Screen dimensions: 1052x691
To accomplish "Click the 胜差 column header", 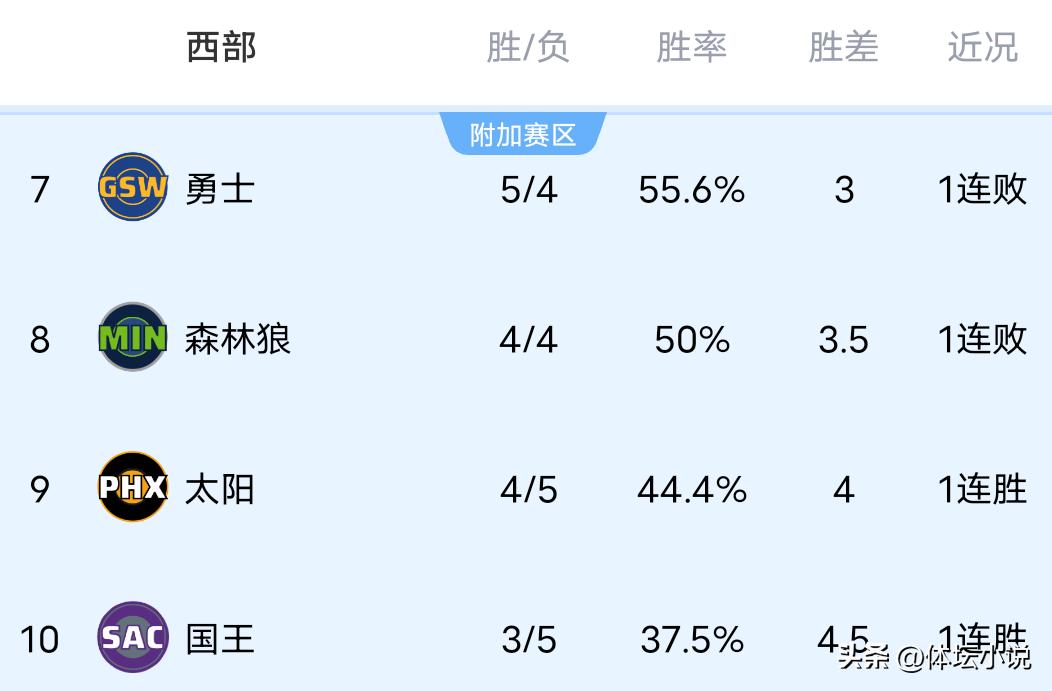I will click(x=843, y=47).
